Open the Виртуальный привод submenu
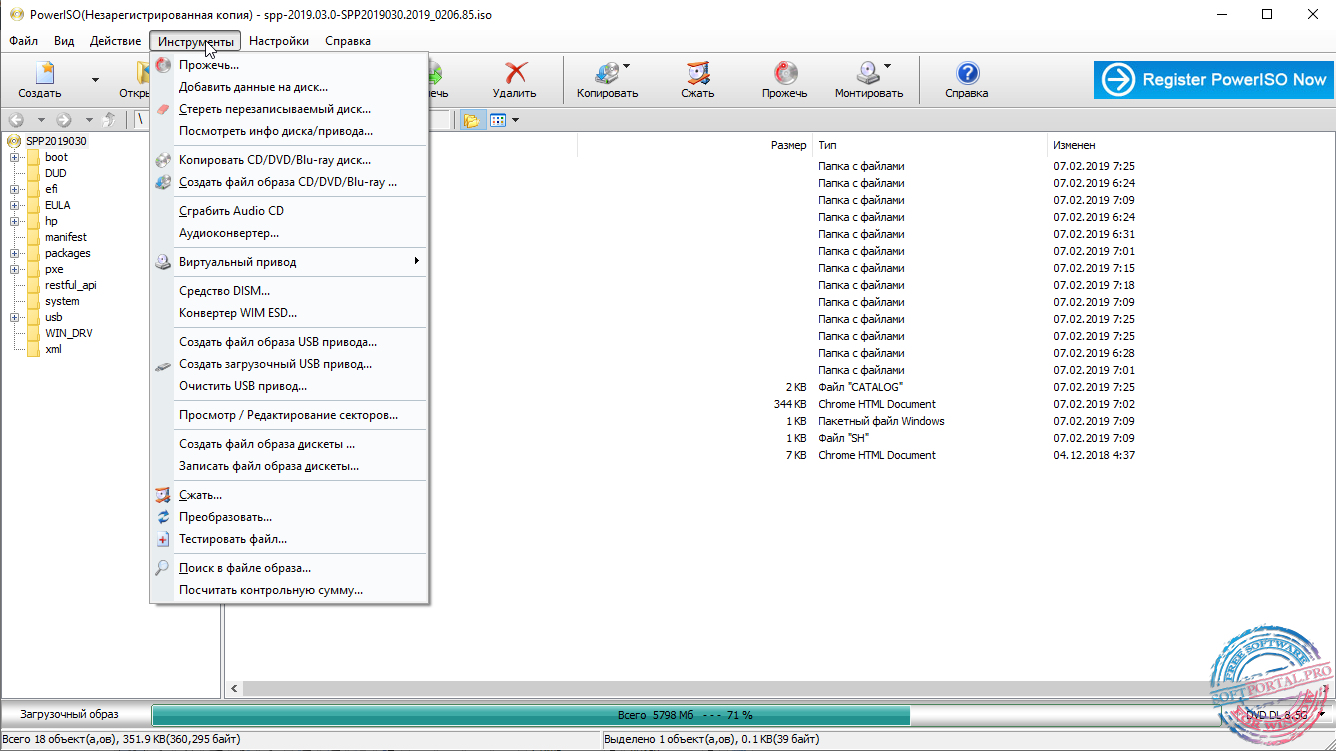The width and height of the screenshot is (1336, 751). (x=289, y=262)
